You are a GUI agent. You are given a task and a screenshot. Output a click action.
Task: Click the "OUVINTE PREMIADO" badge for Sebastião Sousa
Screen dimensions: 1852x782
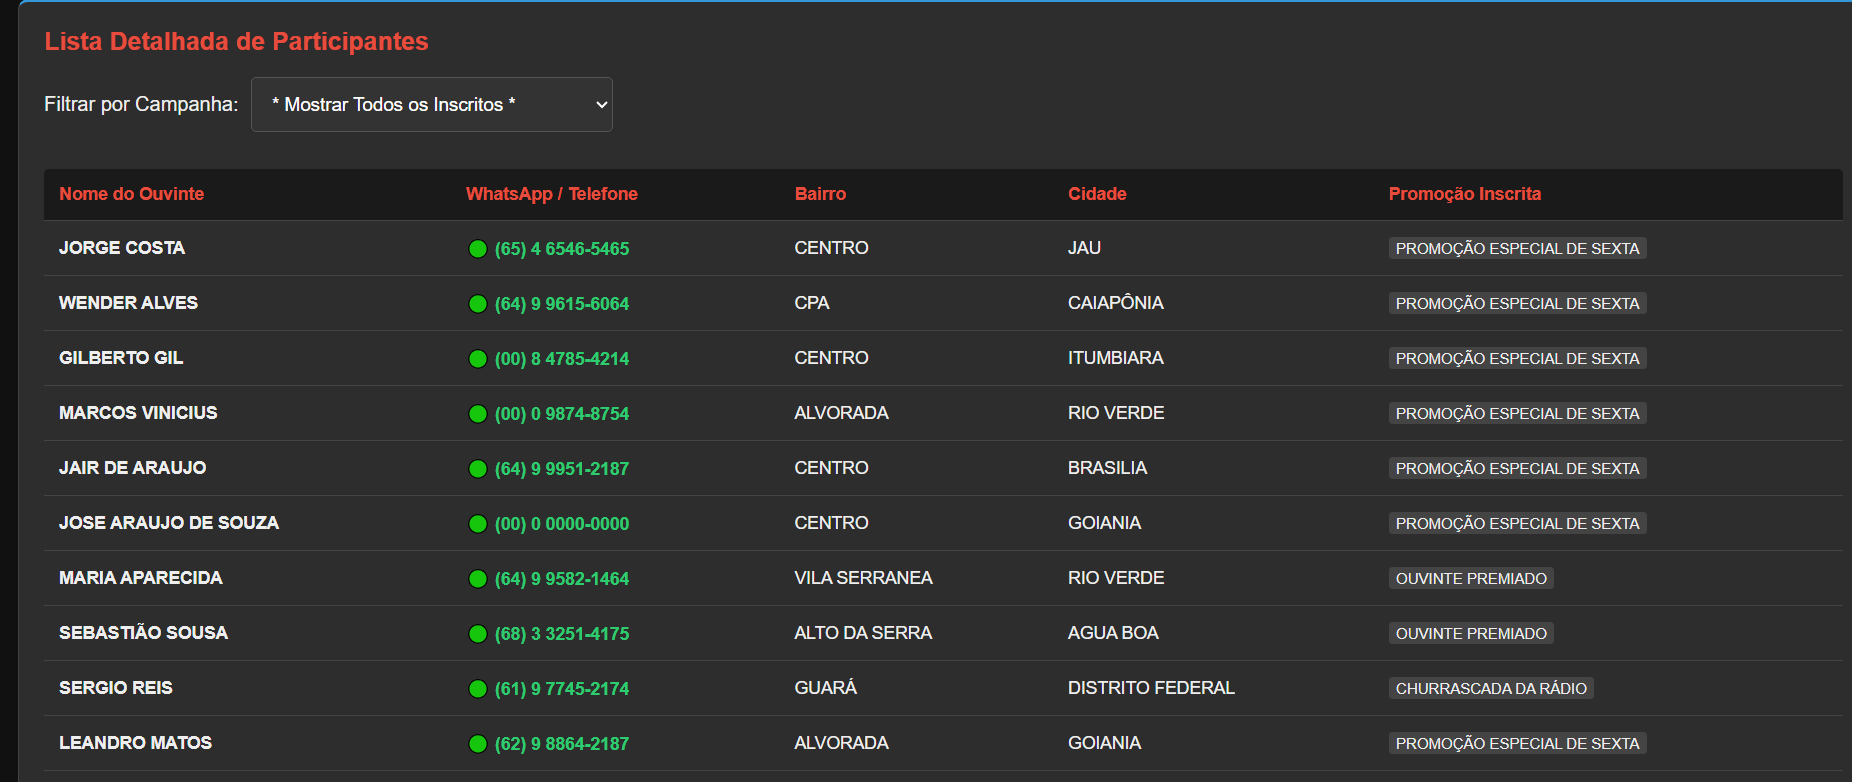point(1471,633)
